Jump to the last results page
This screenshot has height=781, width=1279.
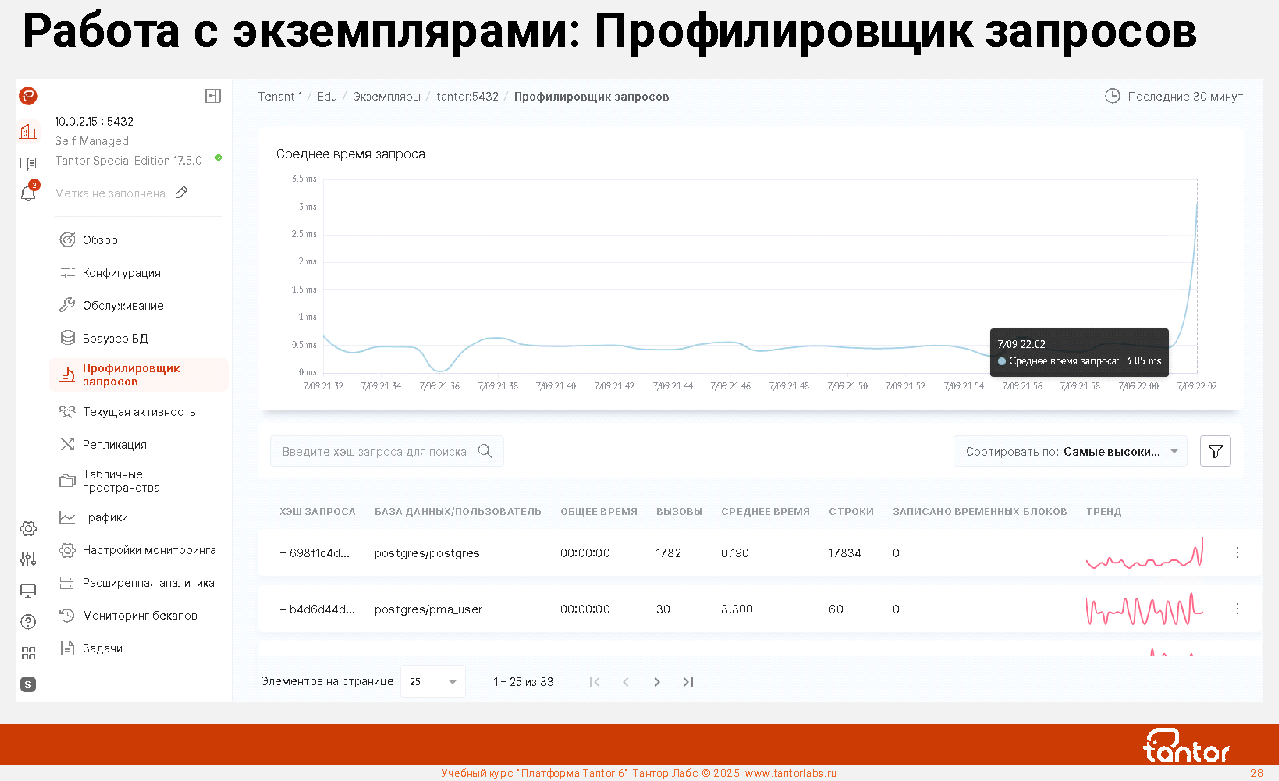688,682
